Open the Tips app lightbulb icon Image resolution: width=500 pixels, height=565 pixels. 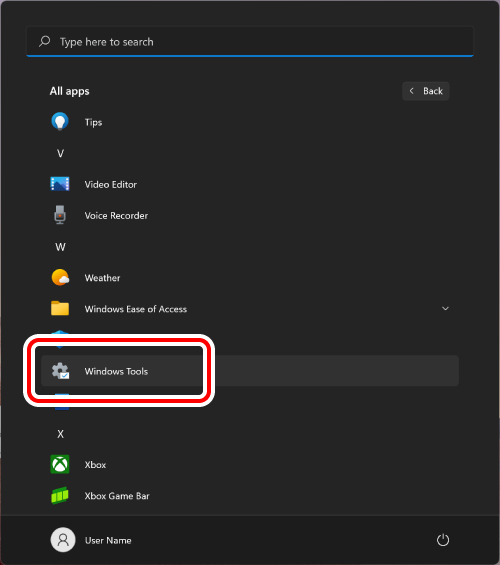pyautogui.click(x=60, y=122)
